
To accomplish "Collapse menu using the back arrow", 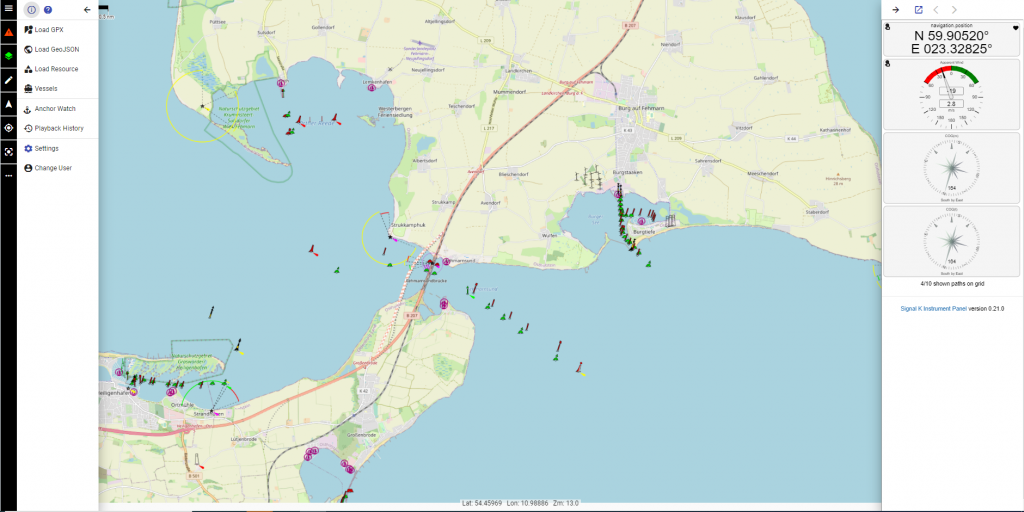I will pos(87,10).
